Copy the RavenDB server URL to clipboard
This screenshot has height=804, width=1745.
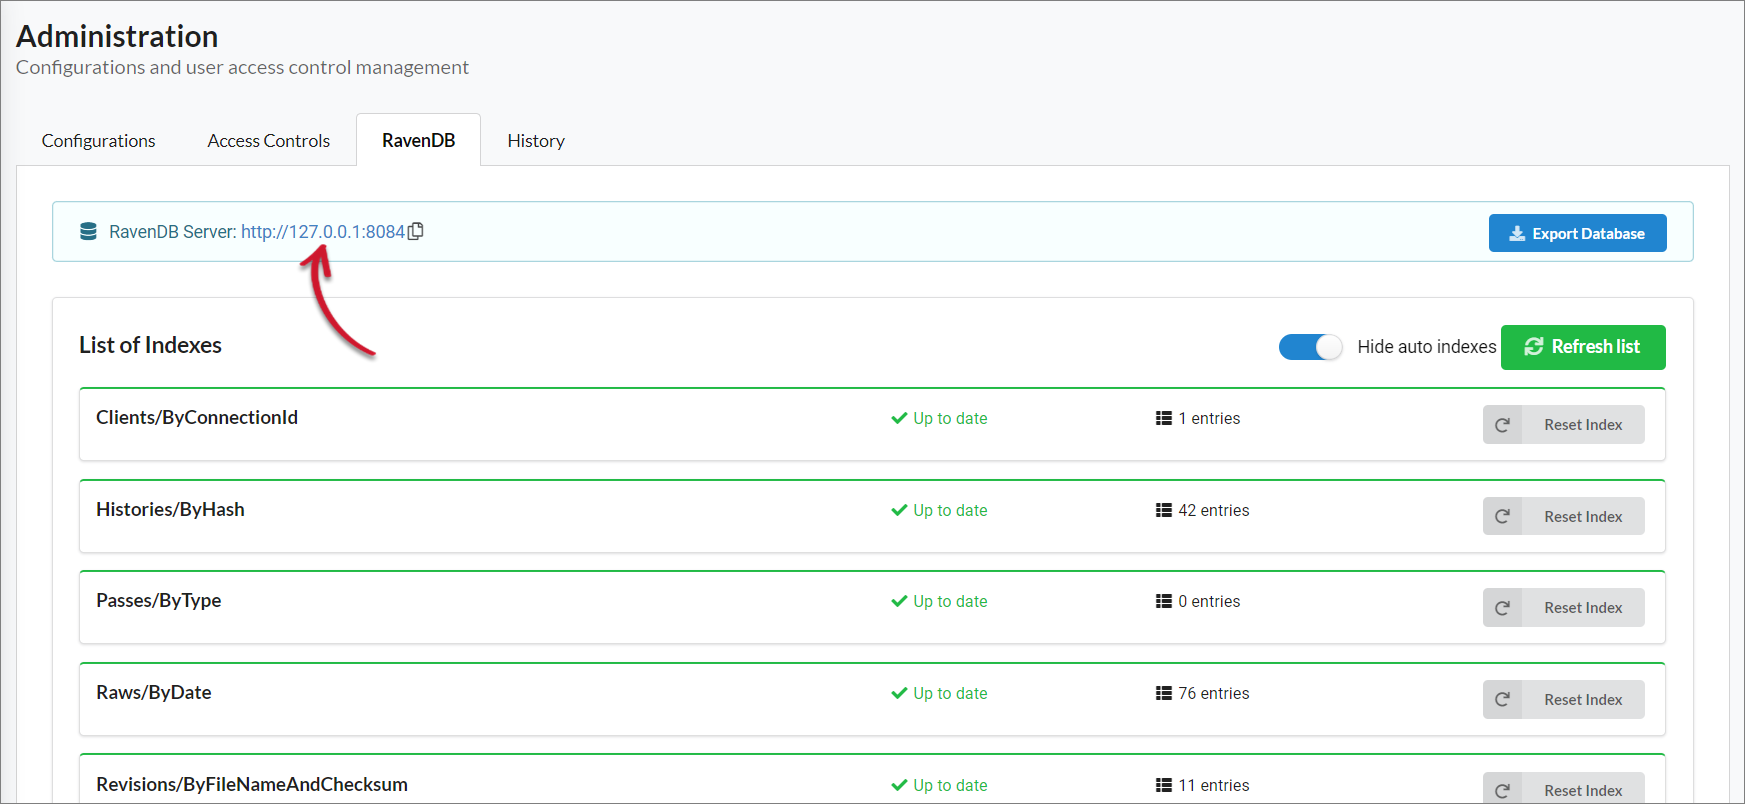click(416, 231)
